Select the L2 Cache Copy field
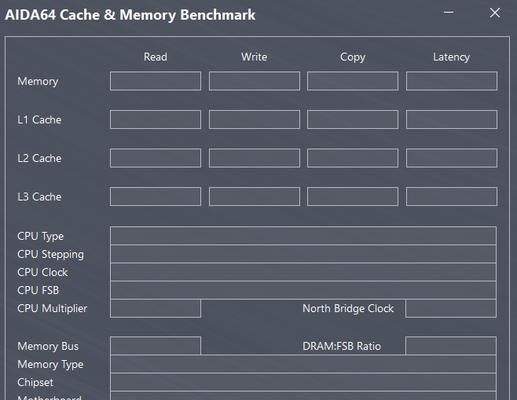517x400 pixels. (353, 158)
